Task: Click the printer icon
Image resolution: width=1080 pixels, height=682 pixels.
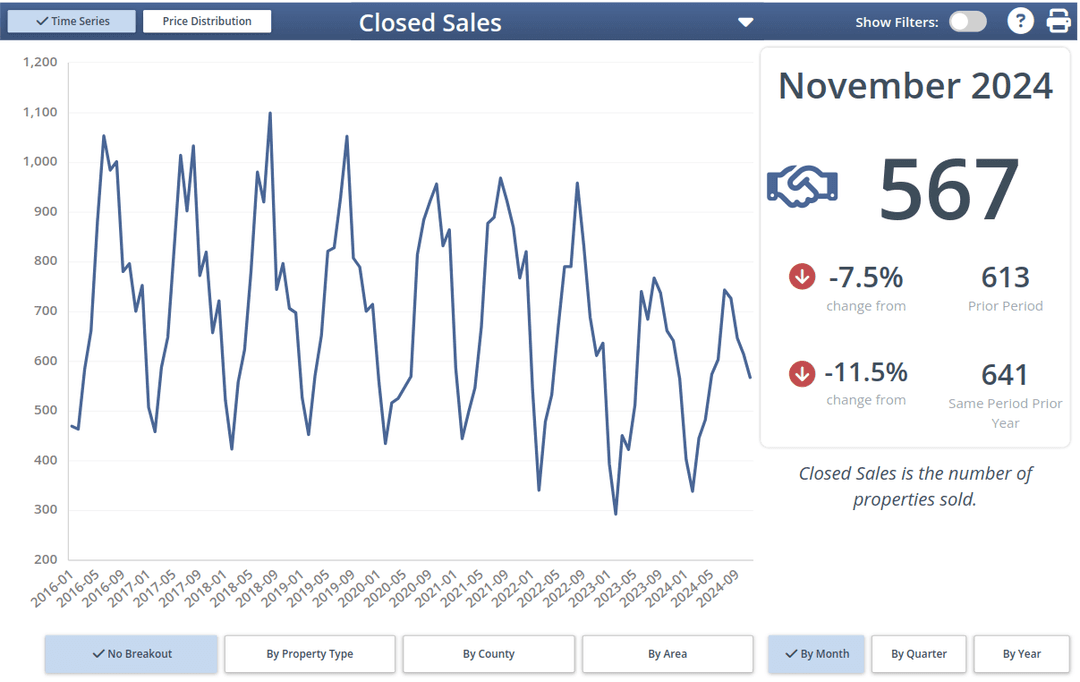Action: tap(1058, 21)
